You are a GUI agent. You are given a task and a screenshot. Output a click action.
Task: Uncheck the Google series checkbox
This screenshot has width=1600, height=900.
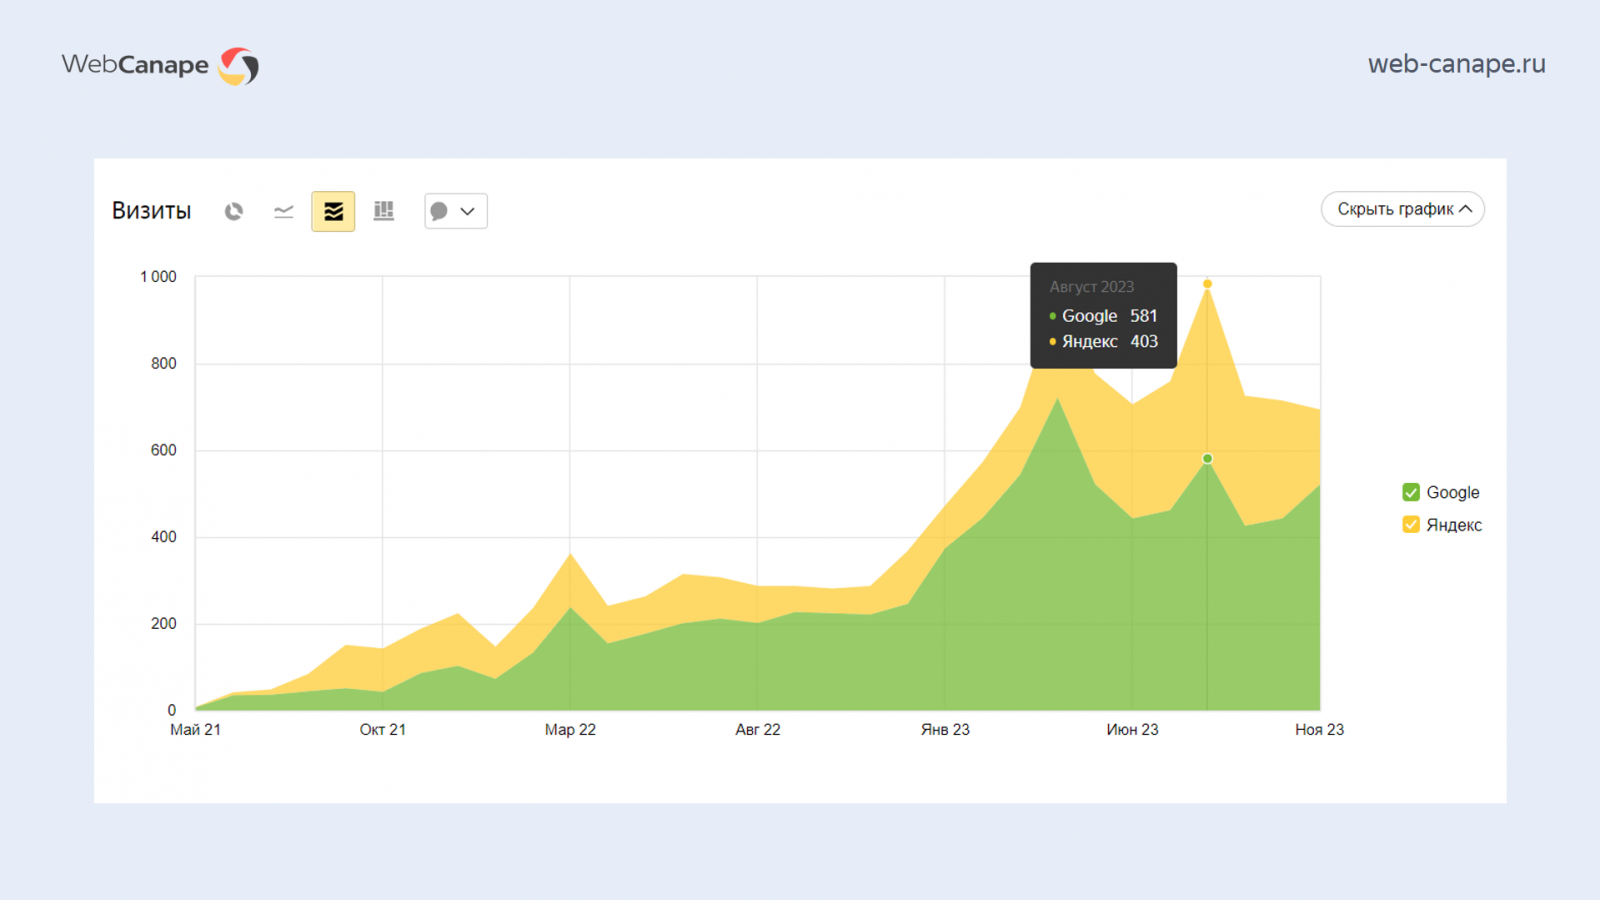(1411, 492)
